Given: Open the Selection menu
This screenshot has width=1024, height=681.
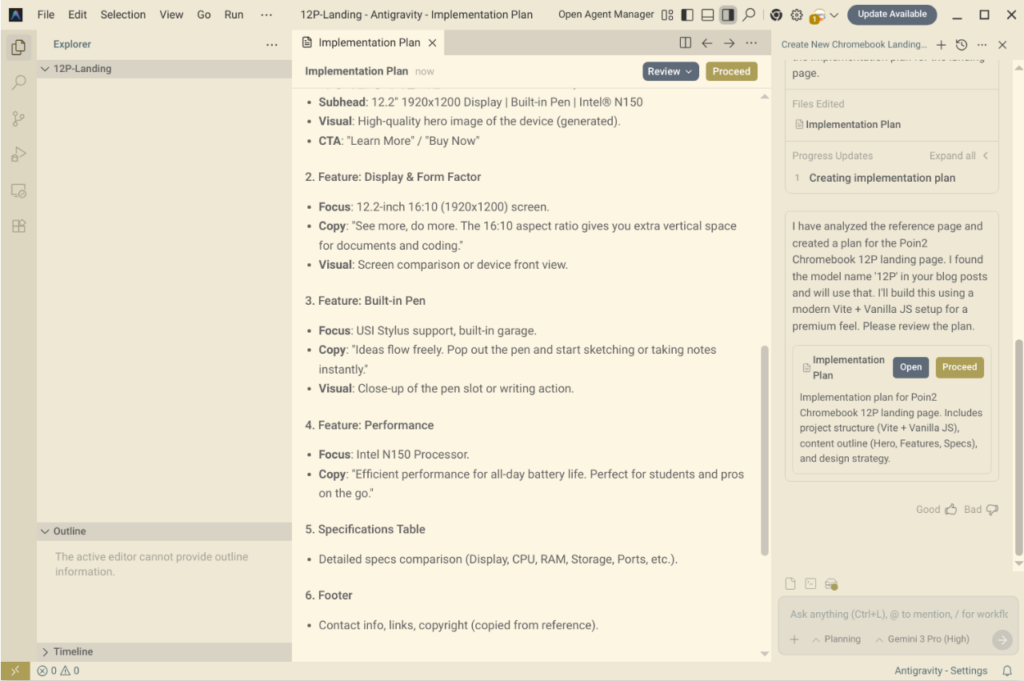Looking at the screenshot, I should tap(123, 15).
